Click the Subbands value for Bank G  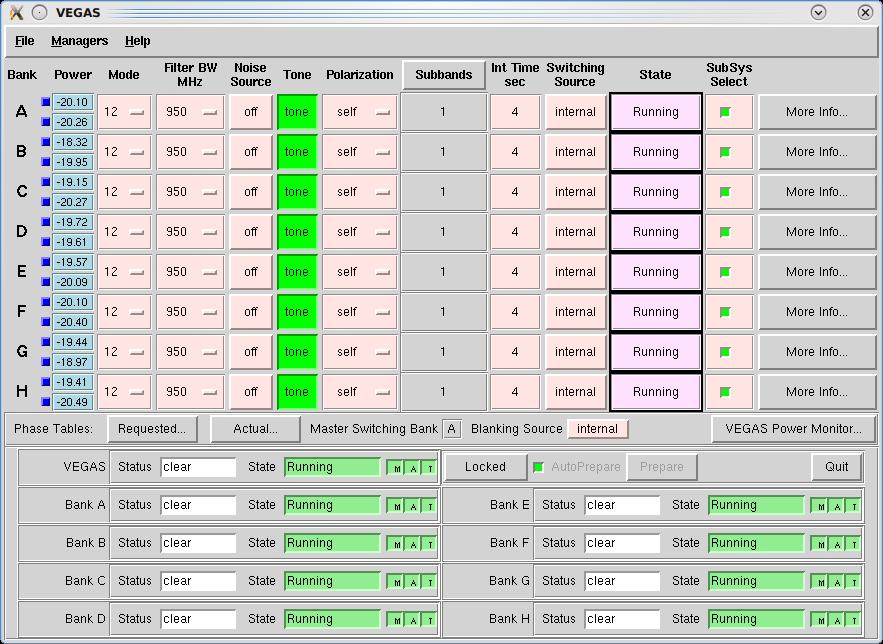(x=443, y=352)
